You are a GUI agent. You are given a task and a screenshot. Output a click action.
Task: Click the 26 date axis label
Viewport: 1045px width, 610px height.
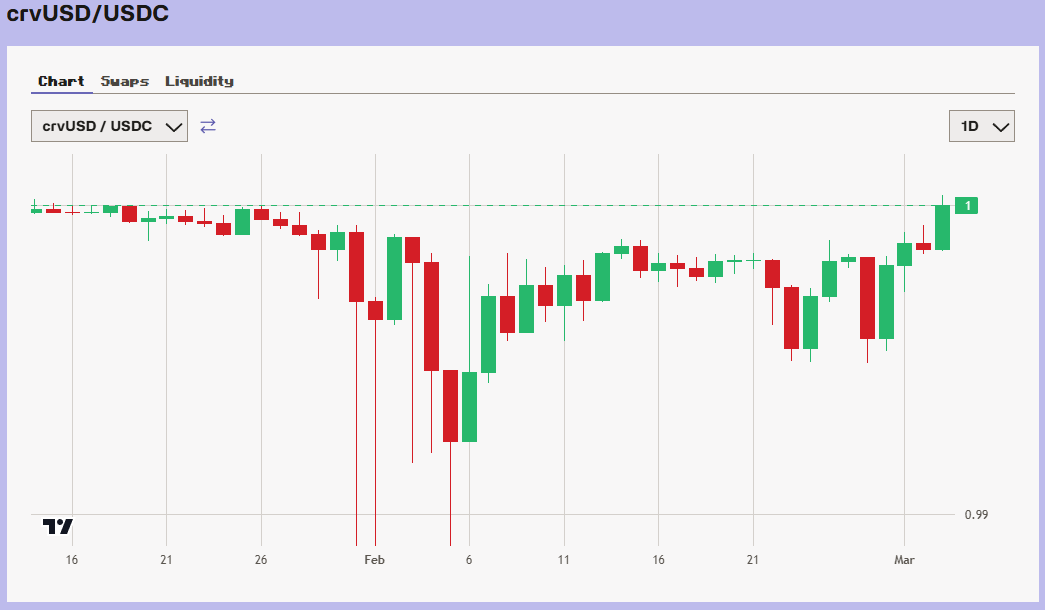261,560
